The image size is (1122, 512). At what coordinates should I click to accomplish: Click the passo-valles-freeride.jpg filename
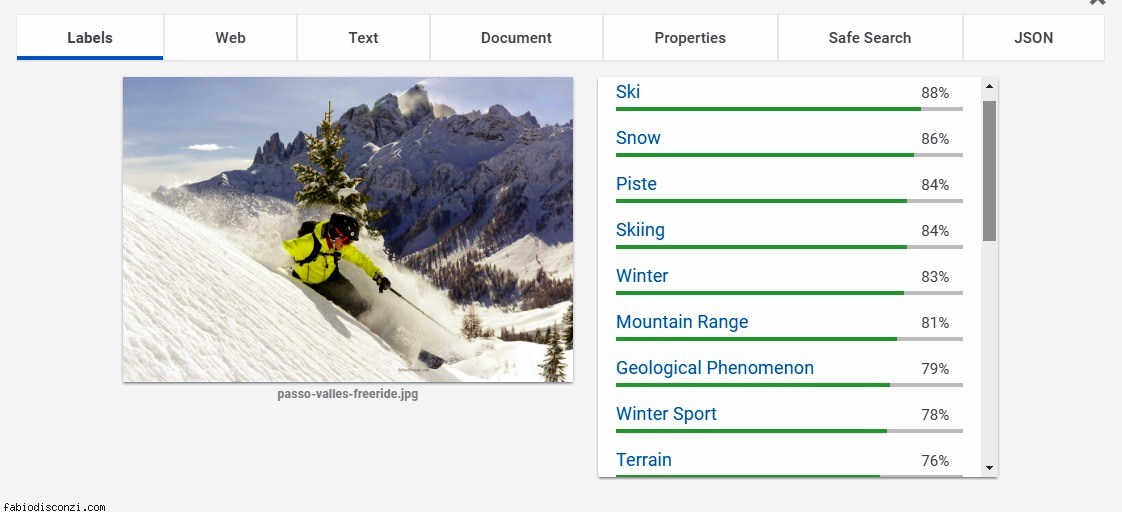347,394
